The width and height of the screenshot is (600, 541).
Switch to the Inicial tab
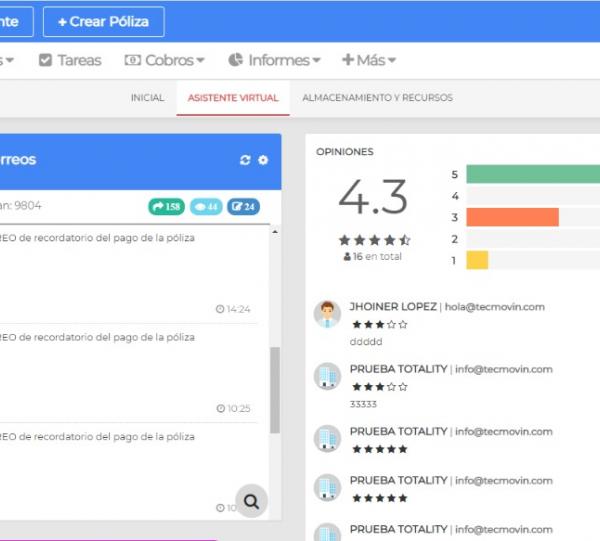(147, 98)
